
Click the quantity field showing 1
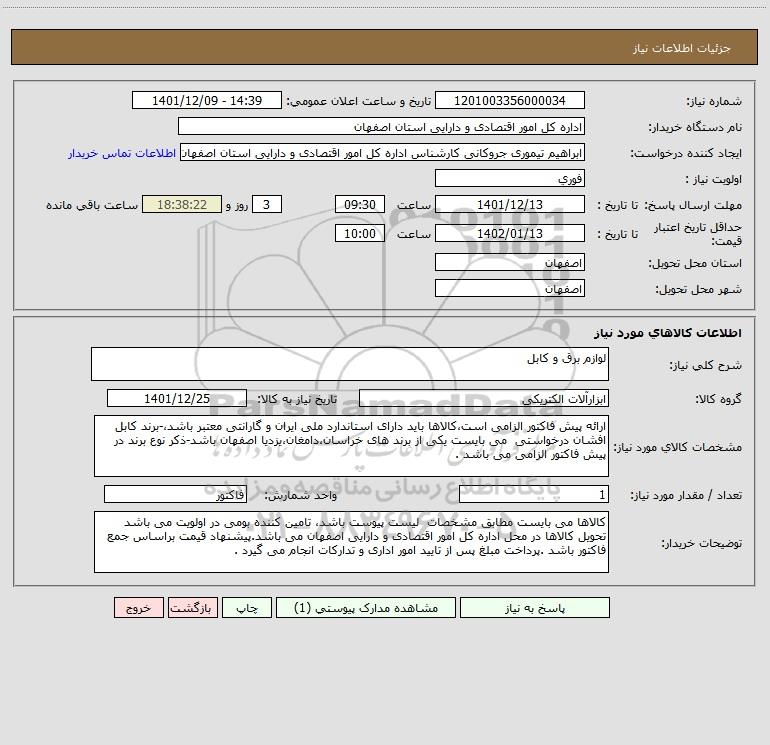(x=534, y=495)
